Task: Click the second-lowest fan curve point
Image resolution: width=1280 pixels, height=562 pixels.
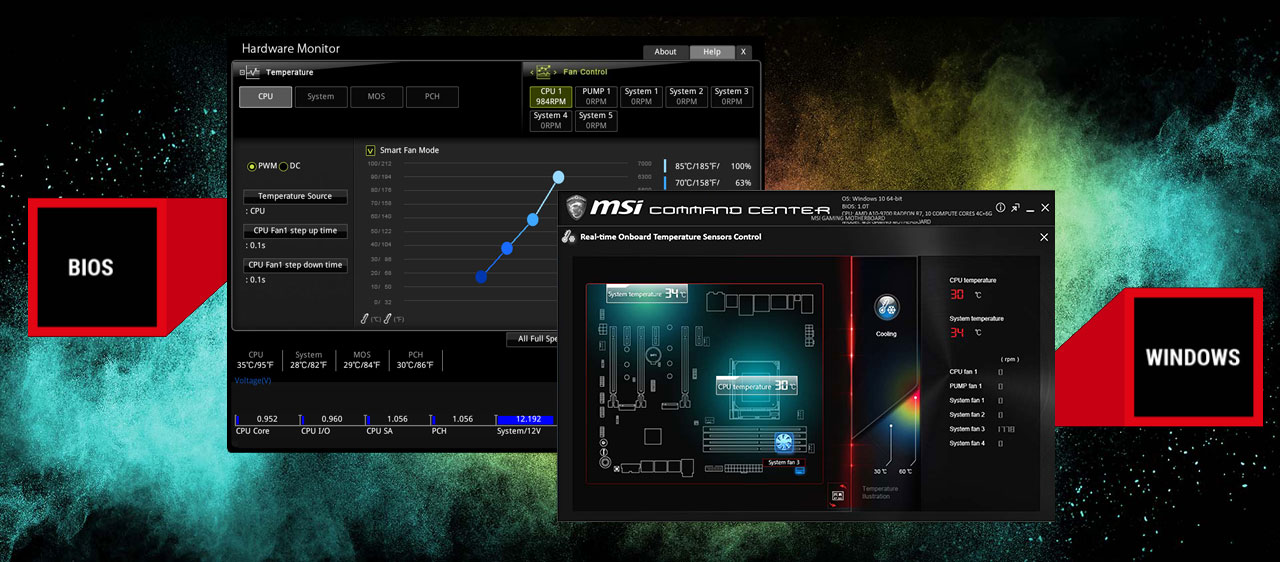Action: (507, 248)
